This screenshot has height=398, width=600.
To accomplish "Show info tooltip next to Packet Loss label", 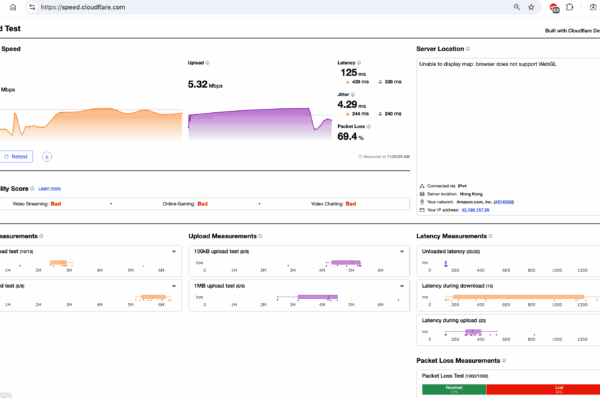I will click(x=369, y=126).
